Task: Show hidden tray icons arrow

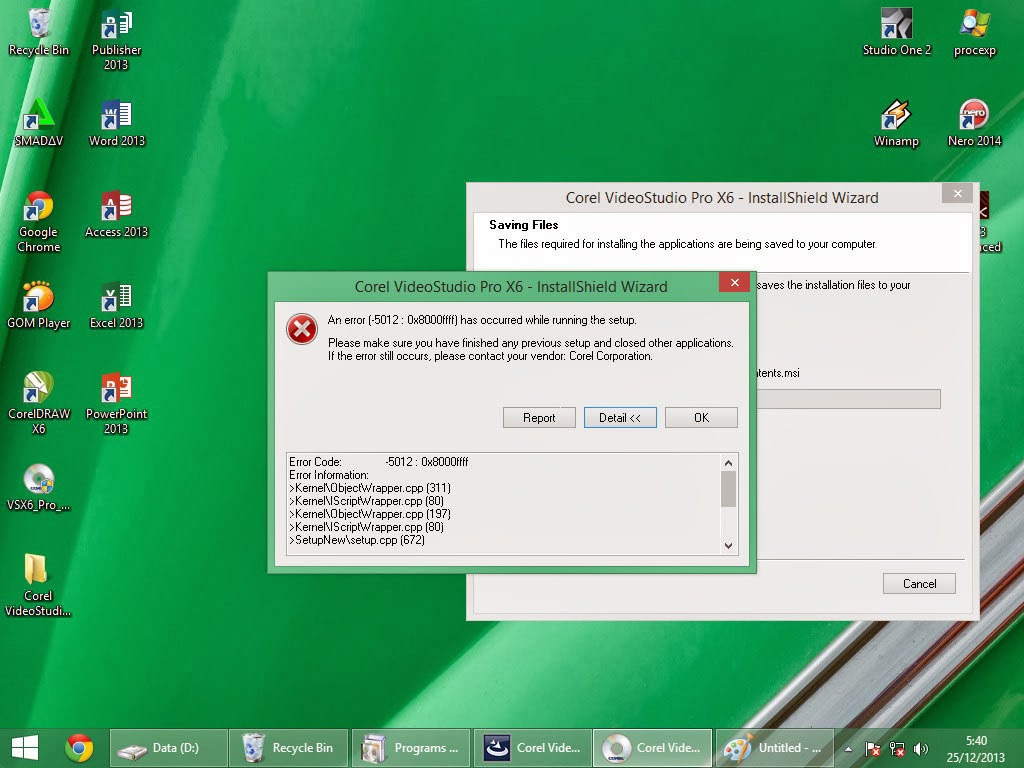Action: [848, 749]
